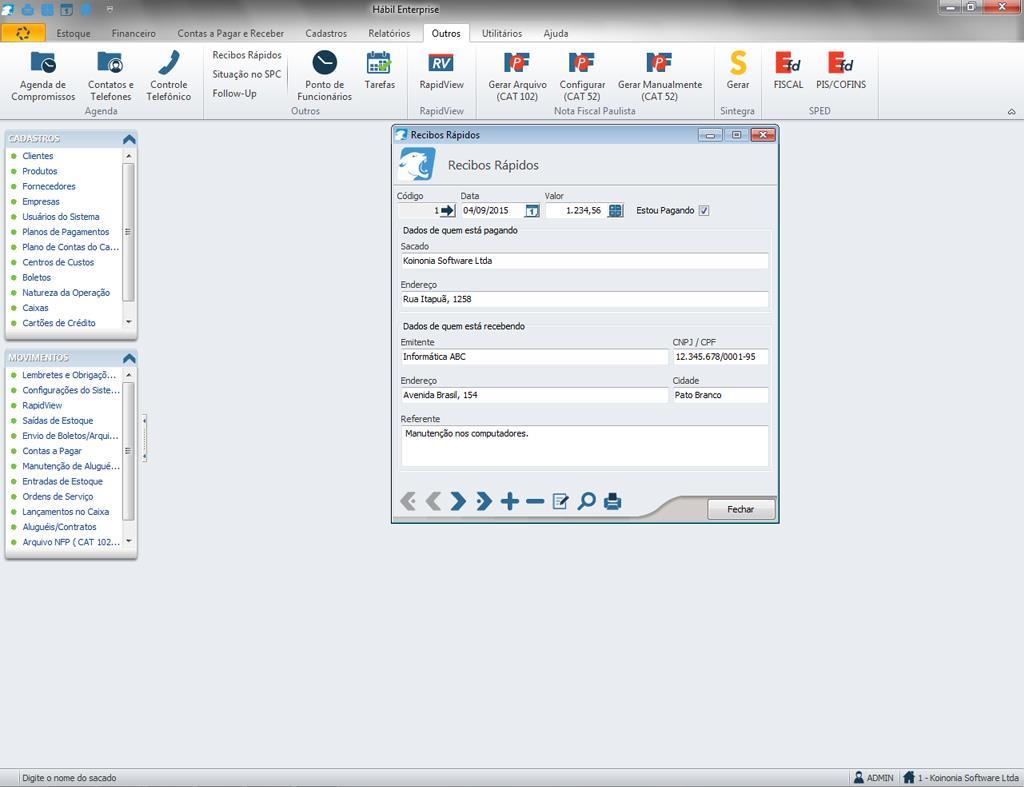1024x787 pixels.
Task: Open Agenda de Compromissos
Action: pyautogui.click(x=43, y=76)
